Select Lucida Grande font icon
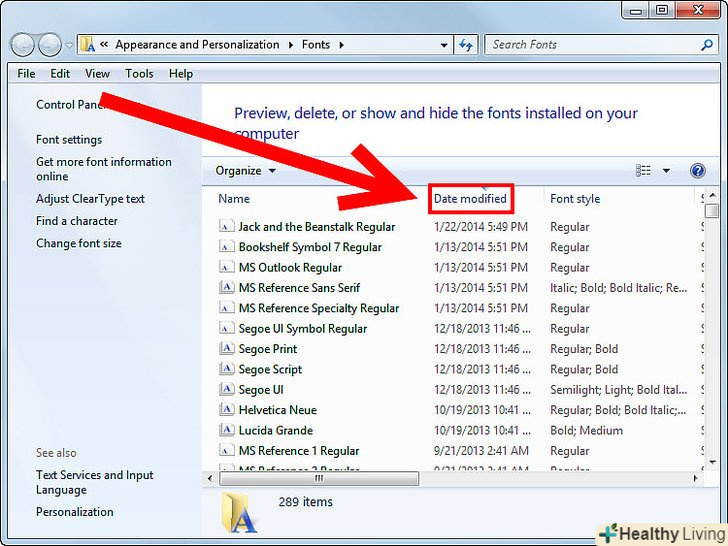This screenshot has height=546, width=728. tap(226, 430)
